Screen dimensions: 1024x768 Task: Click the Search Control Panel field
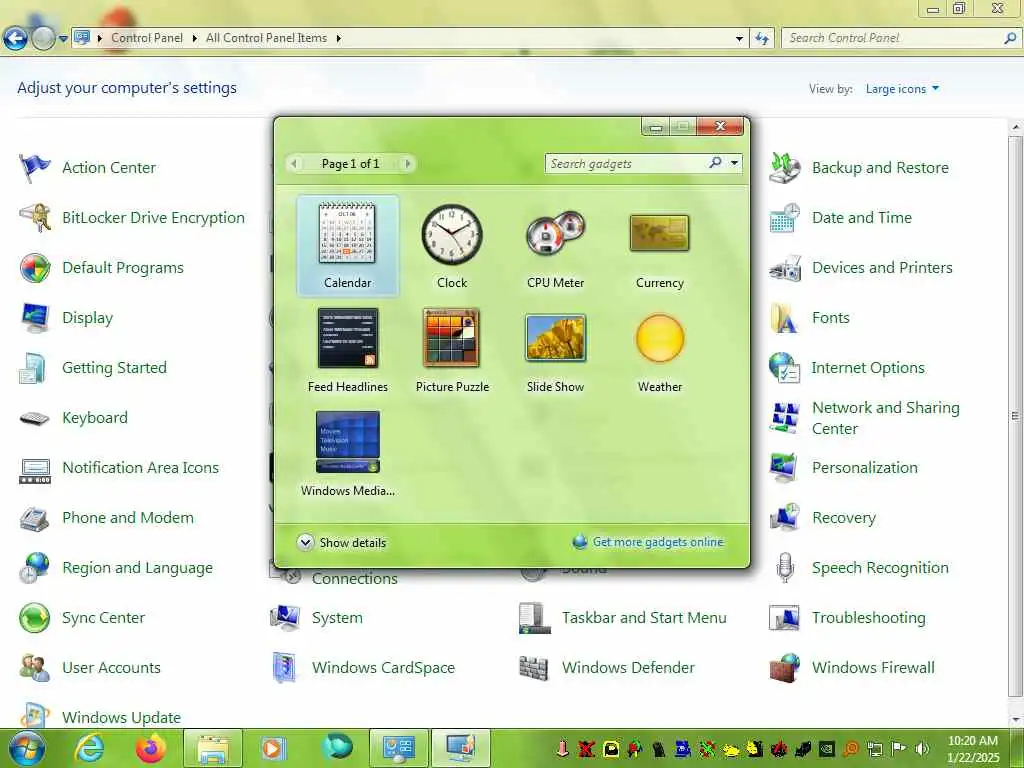click(895, 39)
